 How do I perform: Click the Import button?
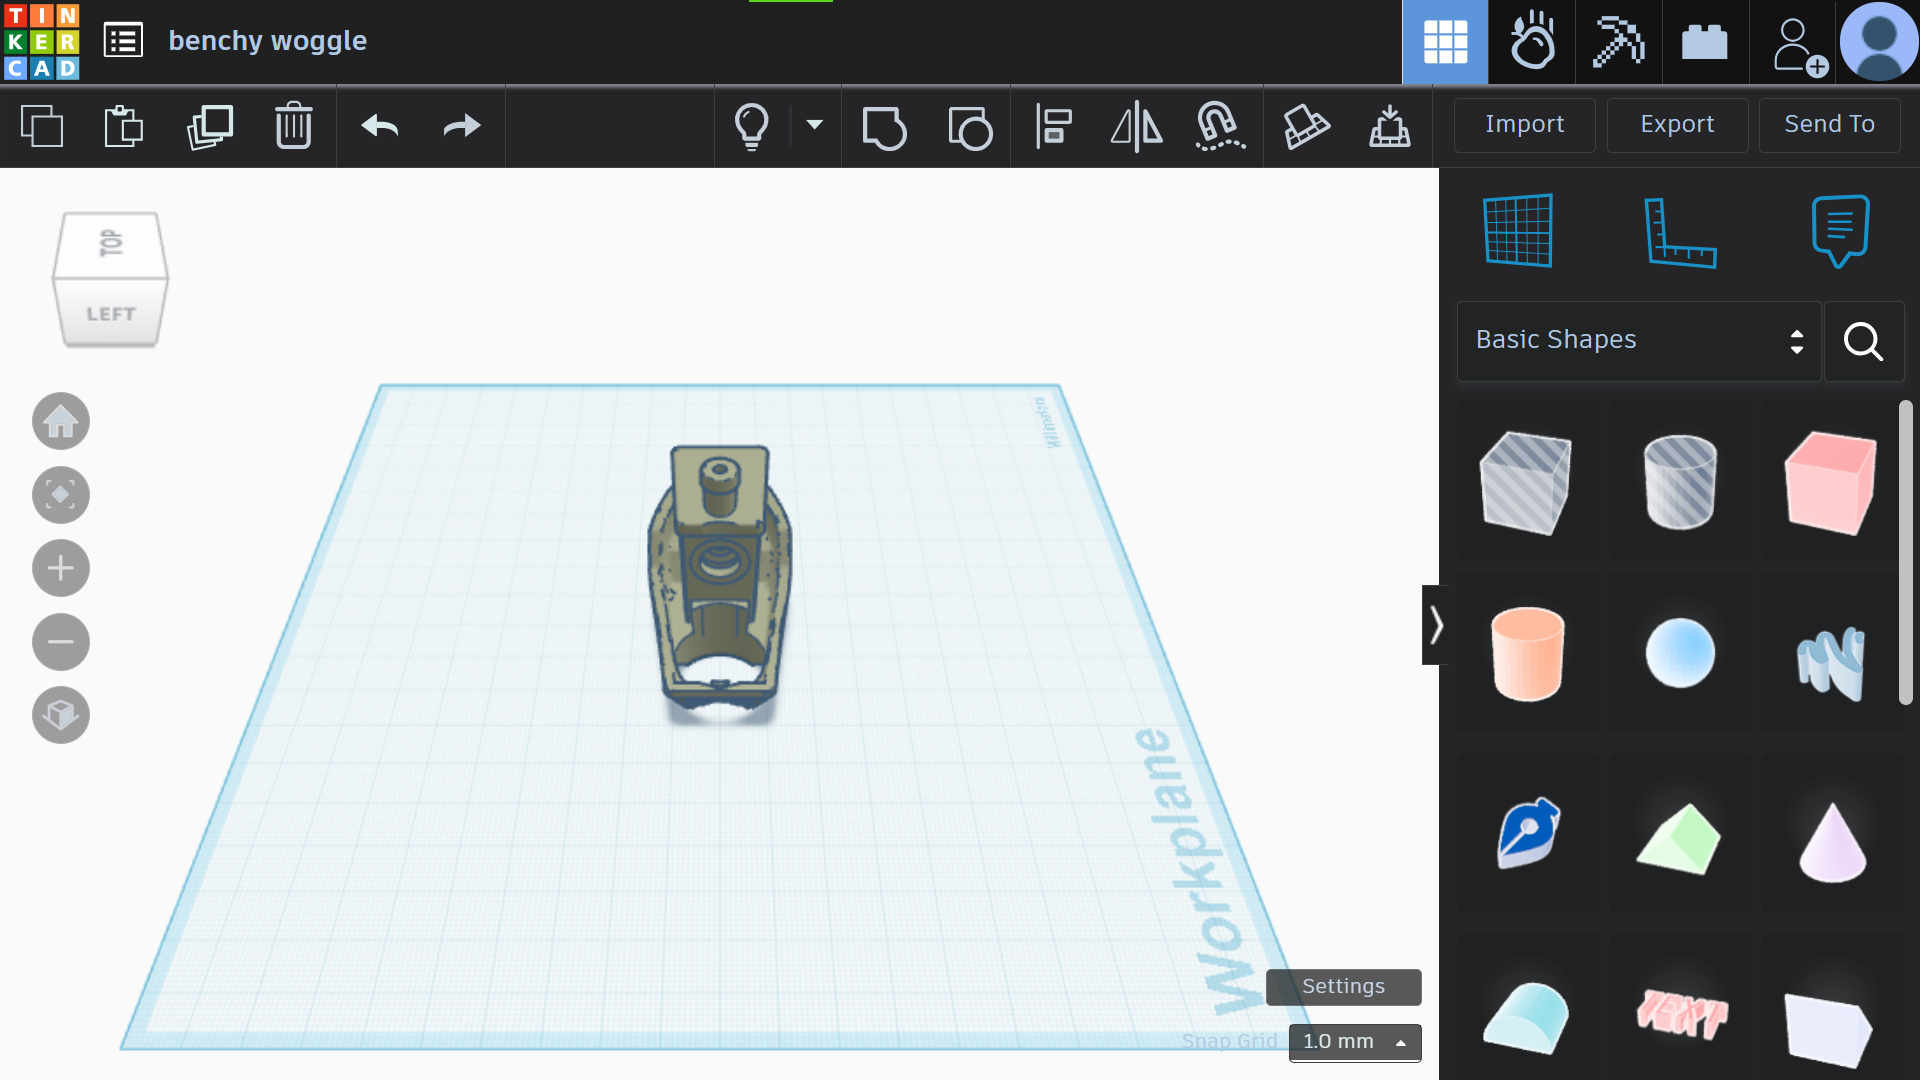[1524, 124]
